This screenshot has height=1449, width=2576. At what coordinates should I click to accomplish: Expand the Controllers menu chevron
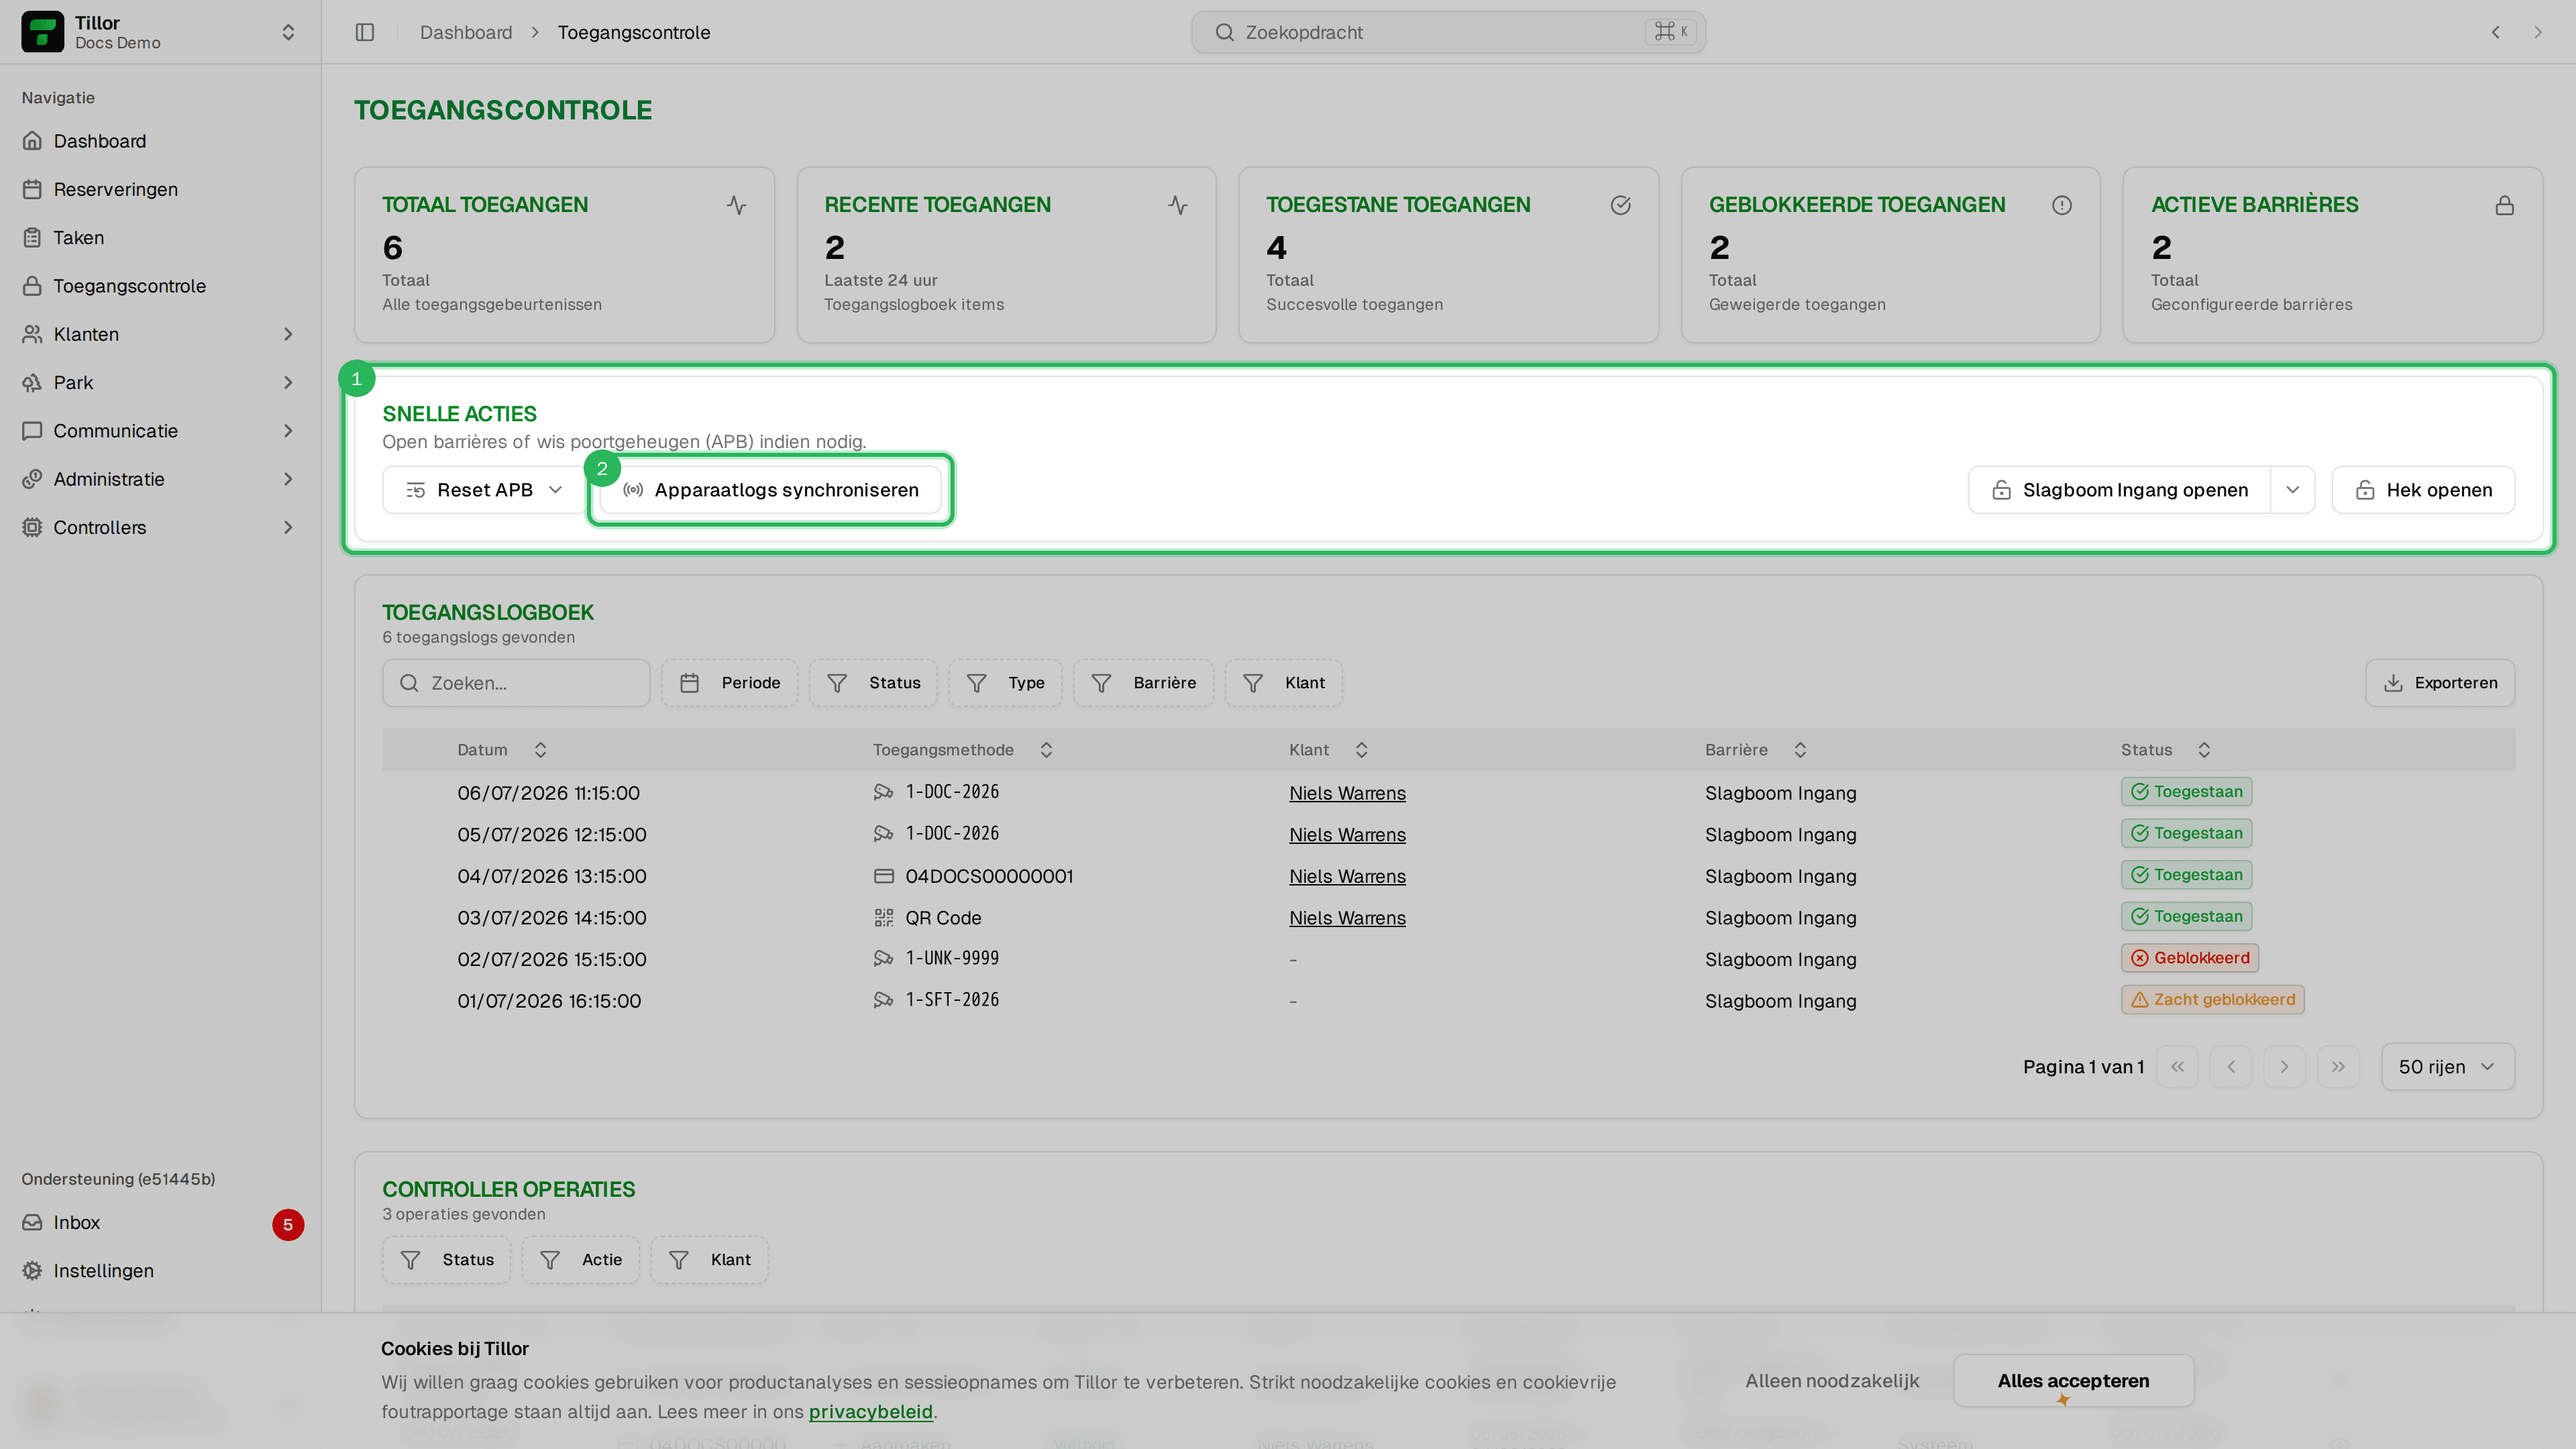click(288, 527)
